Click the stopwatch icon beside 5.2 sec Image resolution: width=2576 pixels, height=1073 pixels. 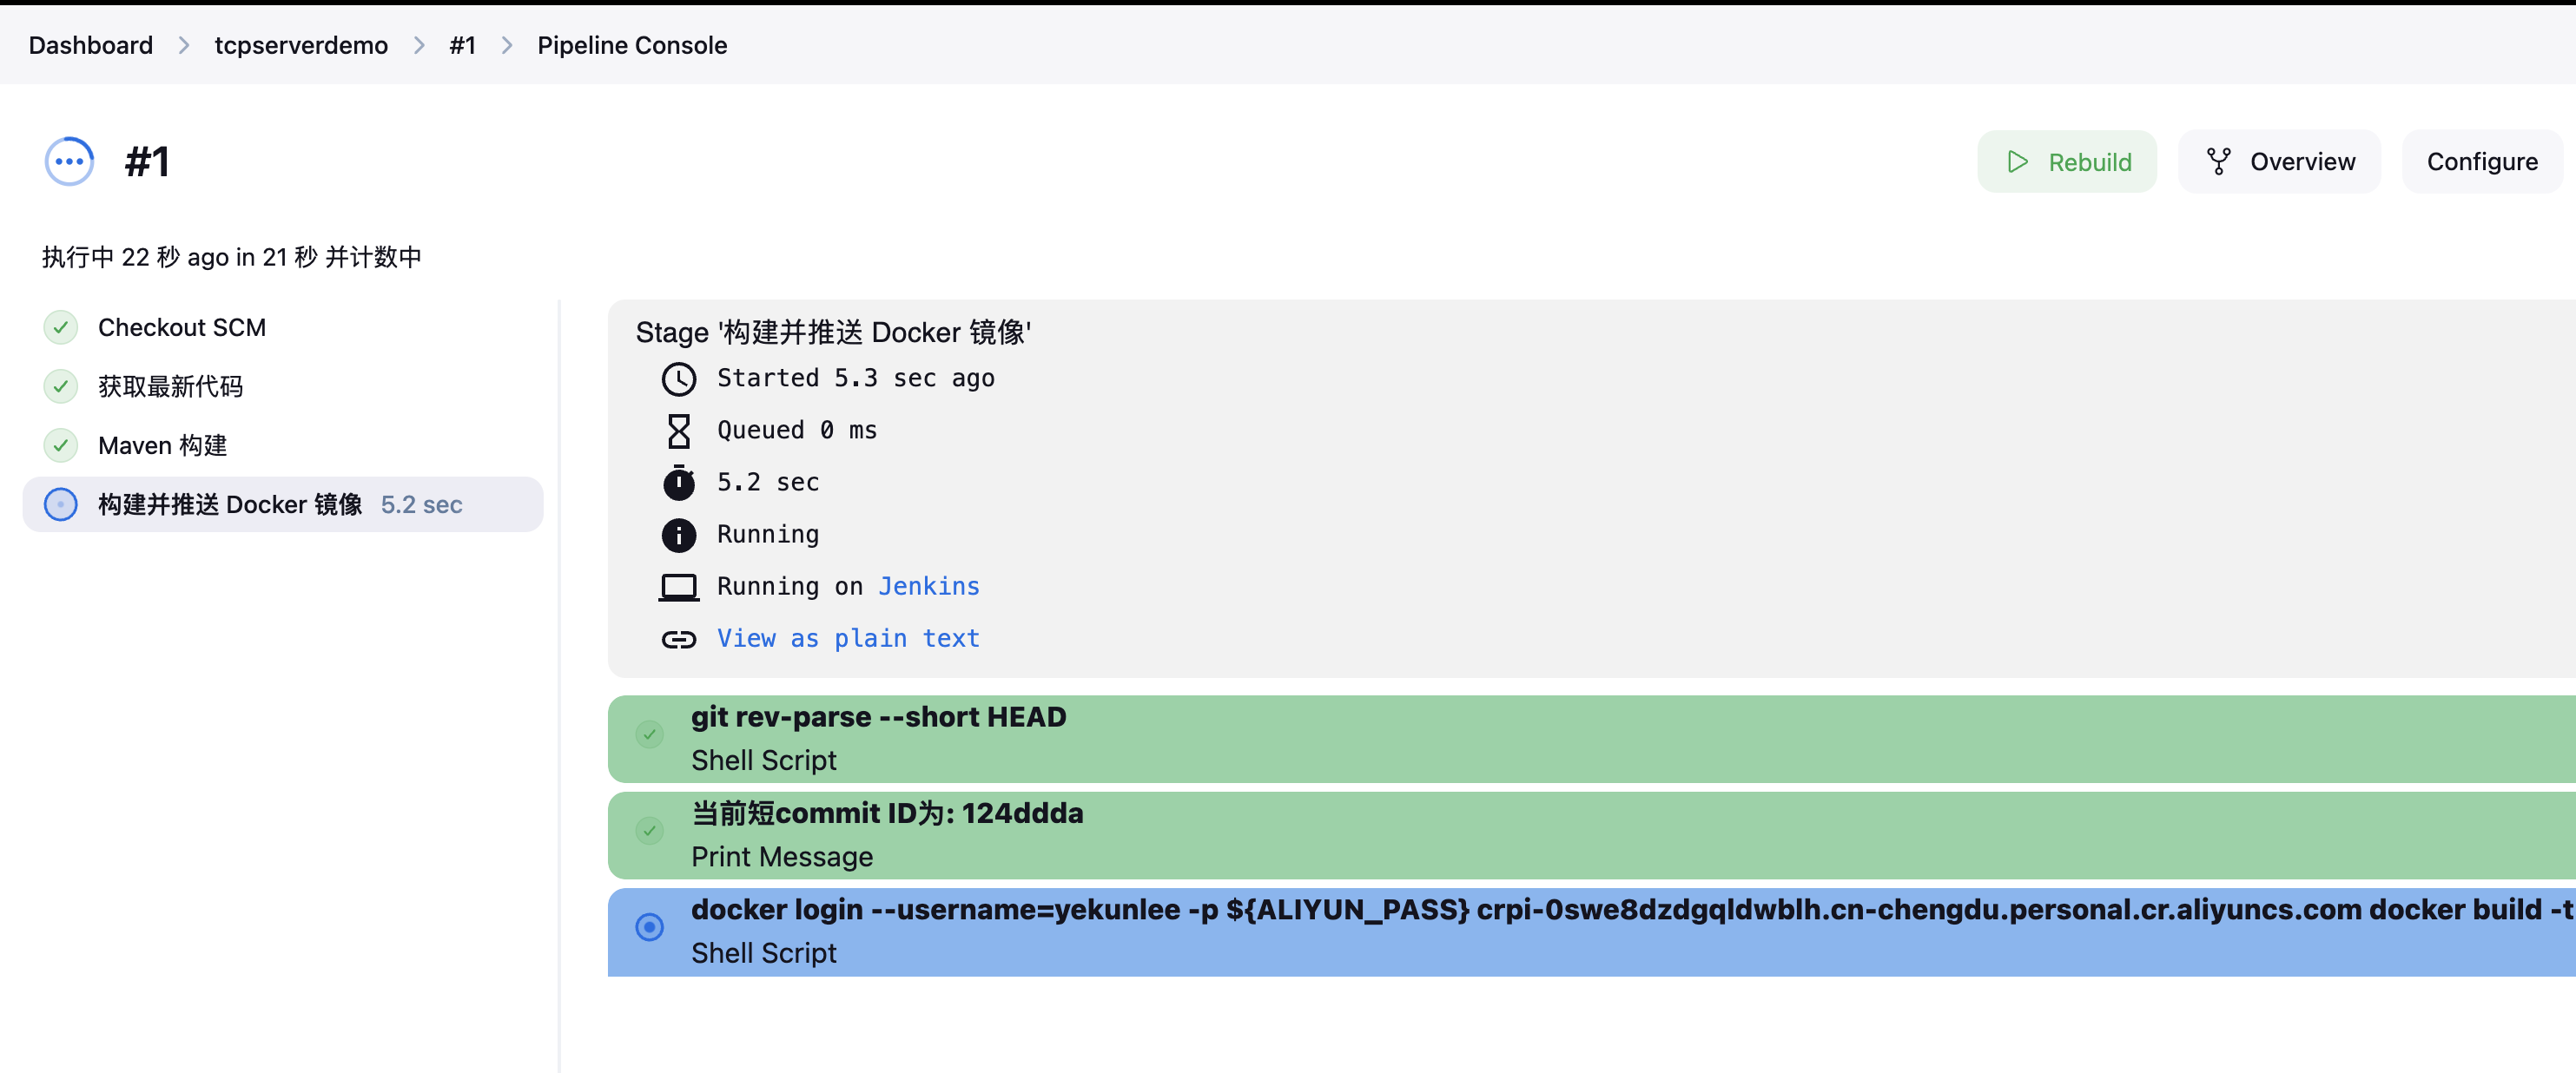pos(678,483)
